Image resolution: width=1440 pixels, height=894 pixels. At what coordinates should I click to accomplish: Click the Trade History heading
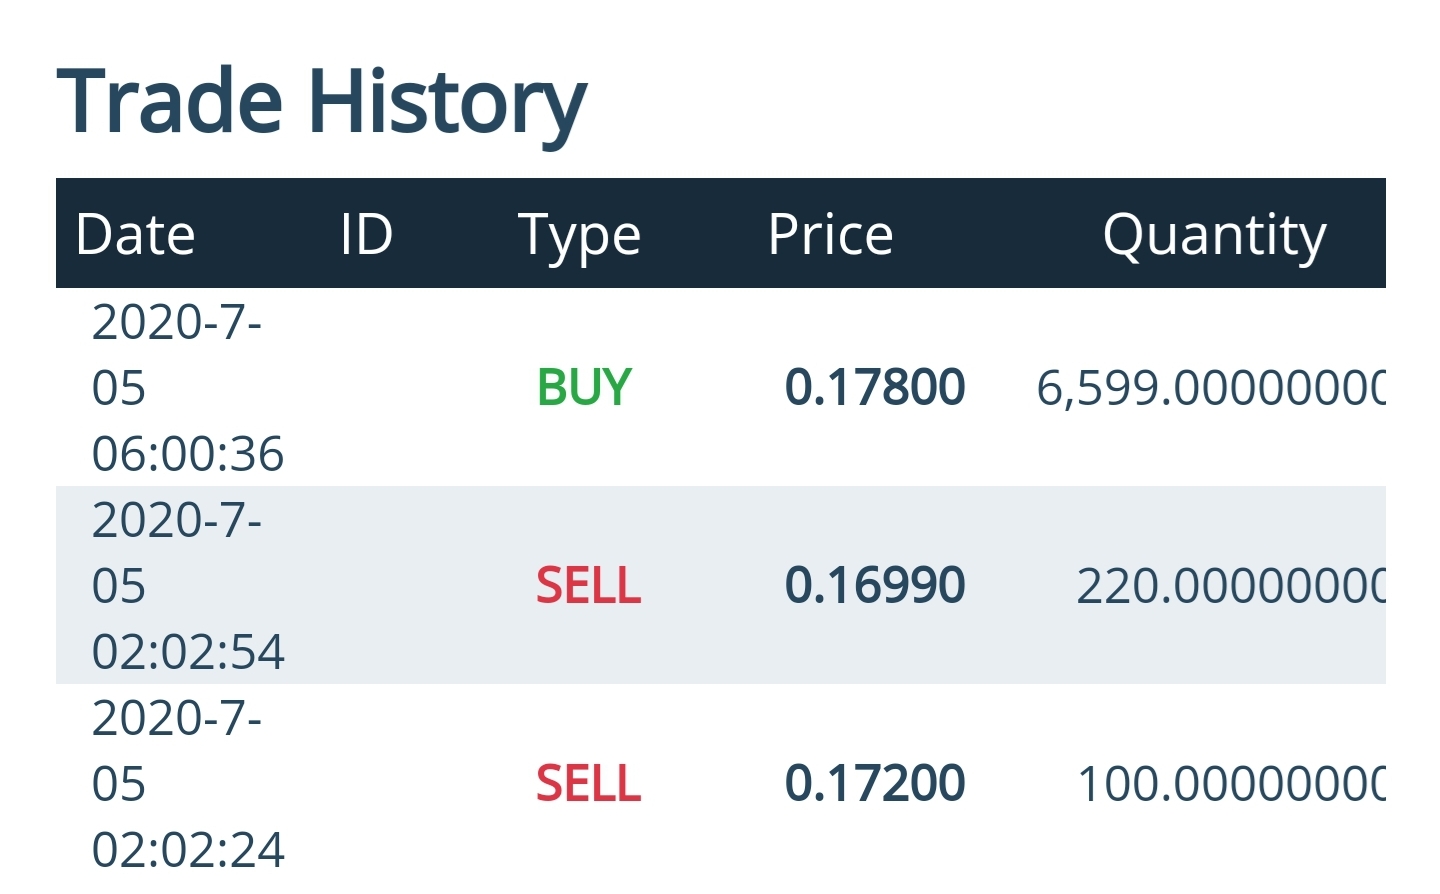tap(321, 101)
